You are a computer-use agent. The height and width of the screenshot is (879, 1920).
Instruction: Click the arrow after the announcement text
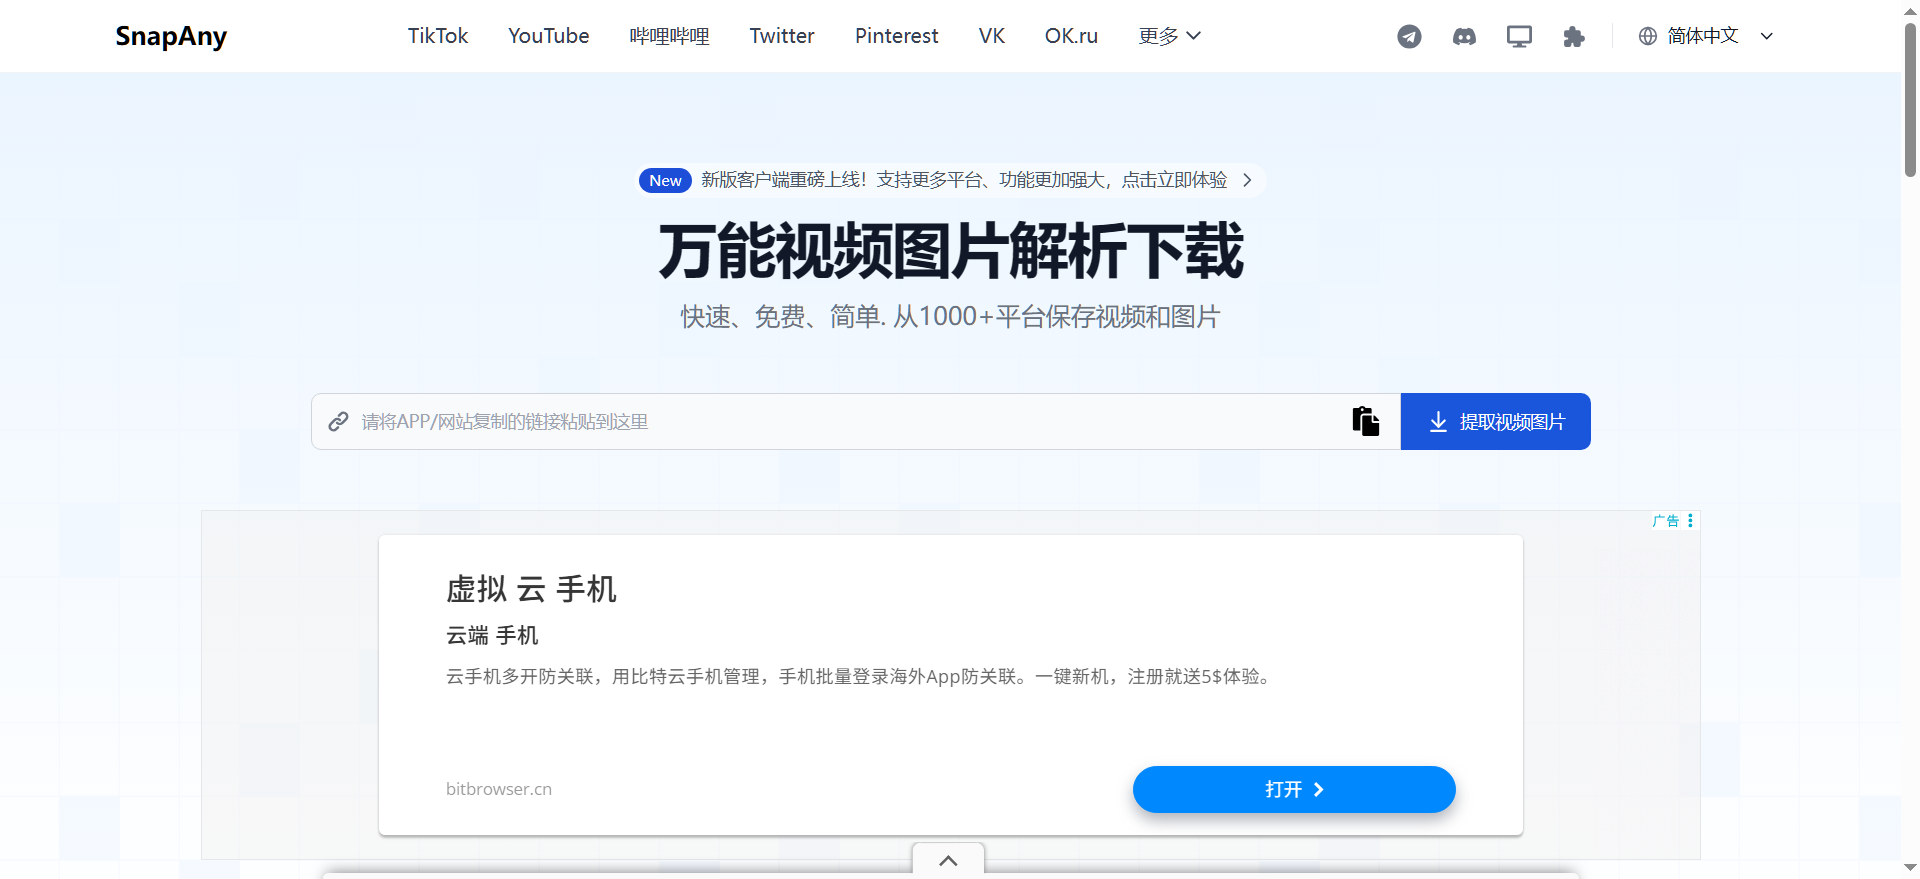click(1247, 180)
